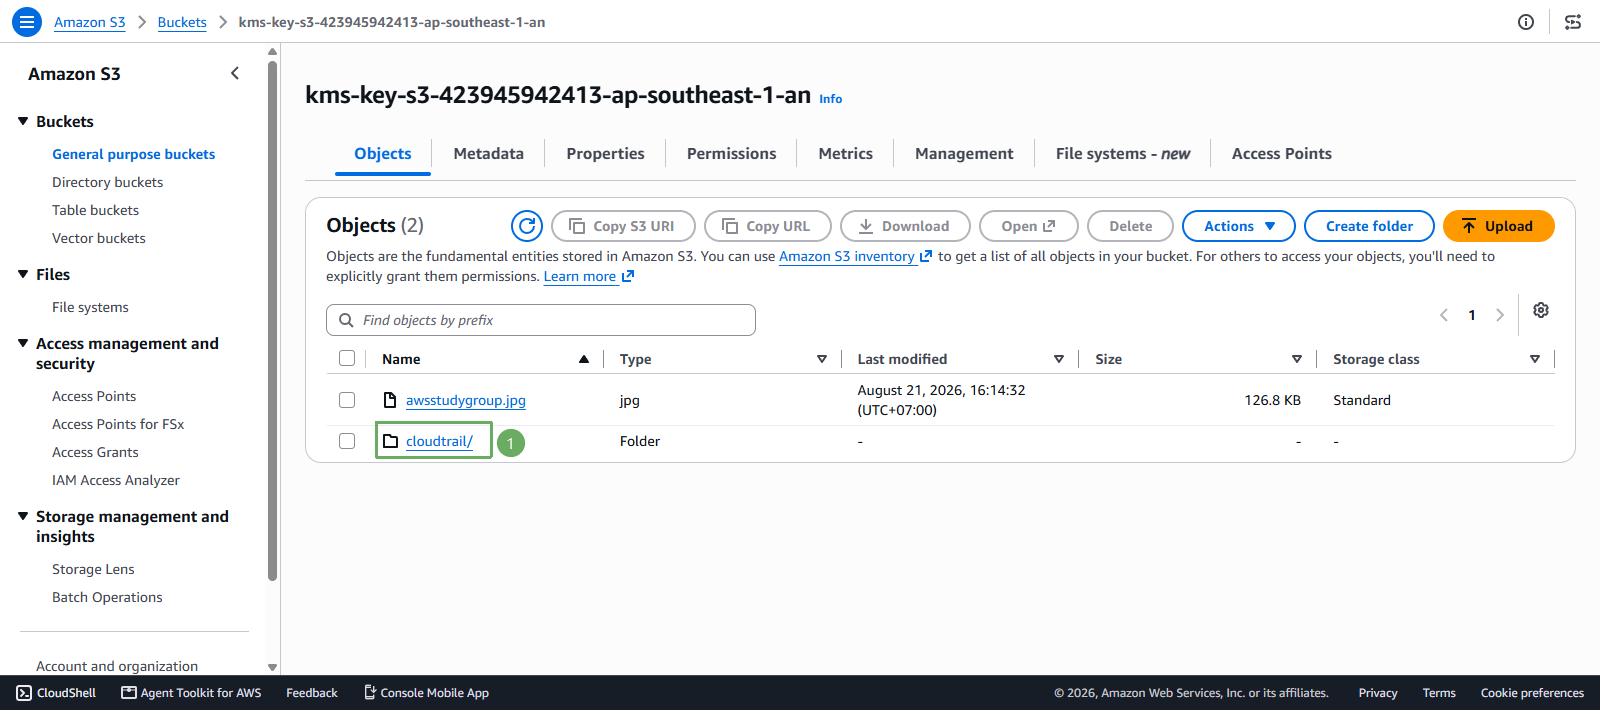Viewport: 1600px width, 710px height.
Task: Click the Copy S3 URI button
Action: 622,226
